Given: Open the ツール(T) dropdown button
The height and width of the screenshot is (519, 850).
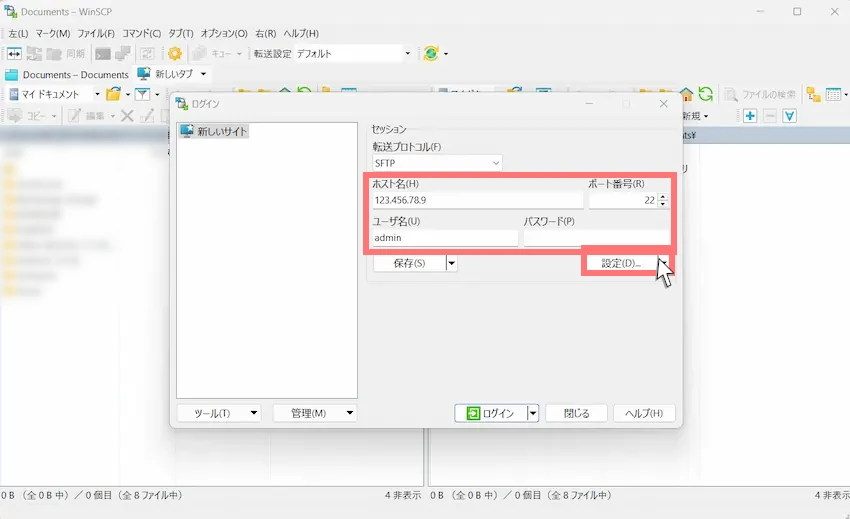Looking at the screenshot, I should (219, 413).
